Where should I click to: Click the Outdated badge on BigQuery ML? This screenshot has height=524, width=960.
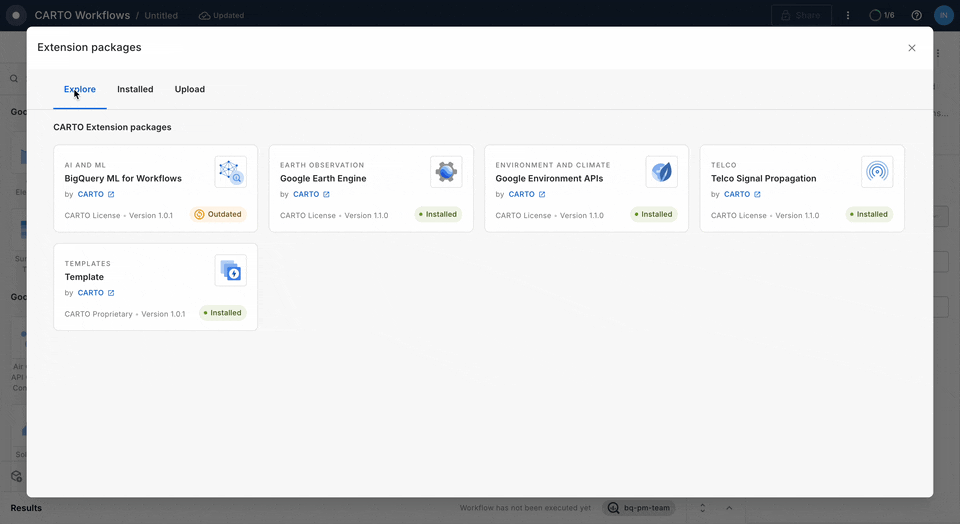tap(218, 214)
